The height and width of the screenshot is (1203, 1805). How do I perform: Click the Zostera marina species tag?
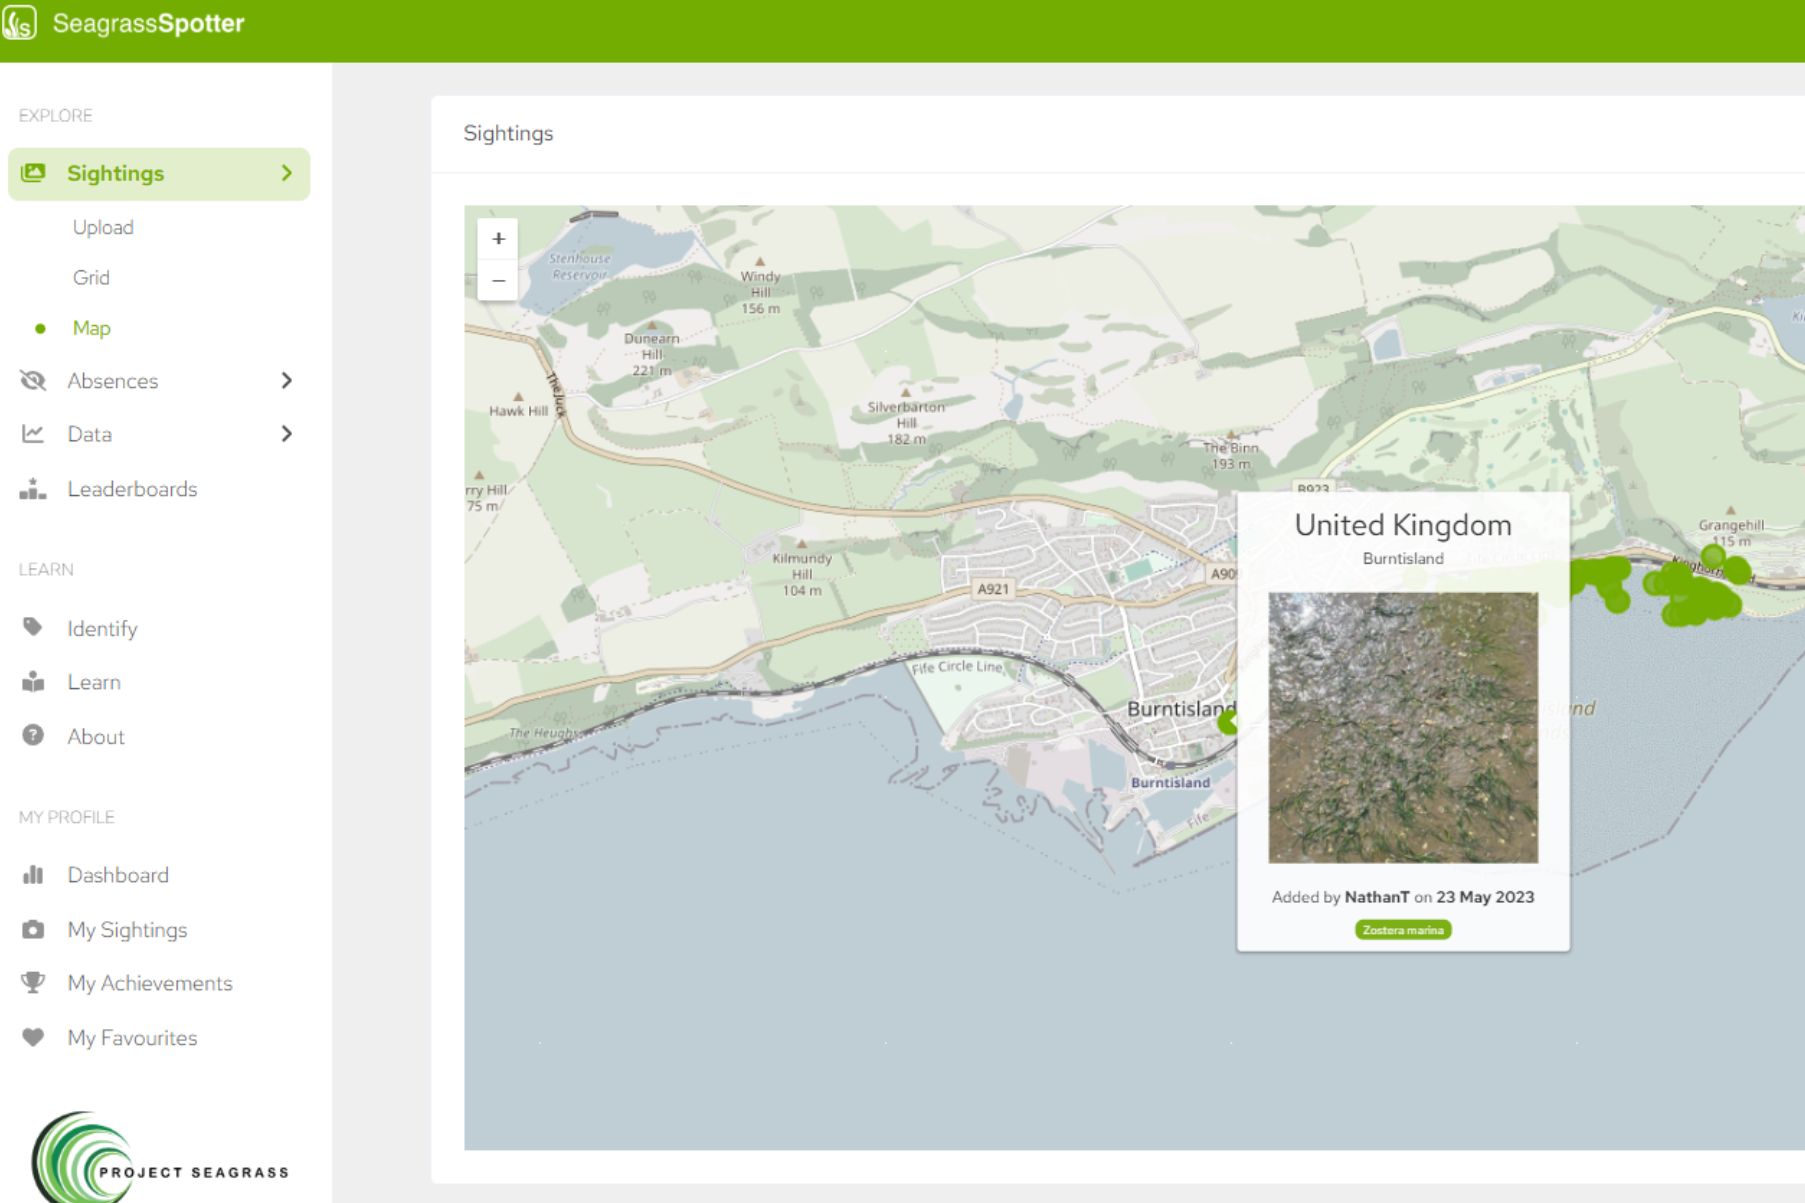point(1402,930)
